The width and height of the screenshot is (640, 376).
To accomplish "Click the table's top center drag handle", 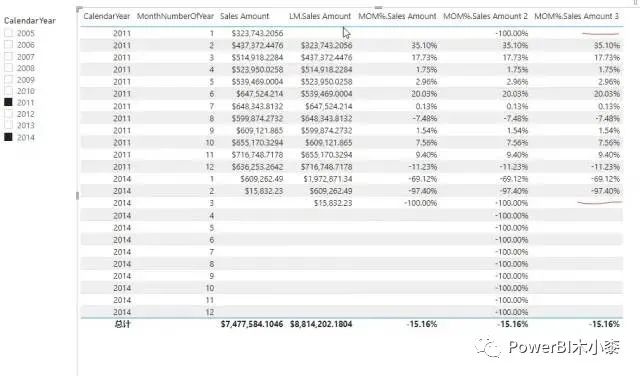I will tap(378, 7).
